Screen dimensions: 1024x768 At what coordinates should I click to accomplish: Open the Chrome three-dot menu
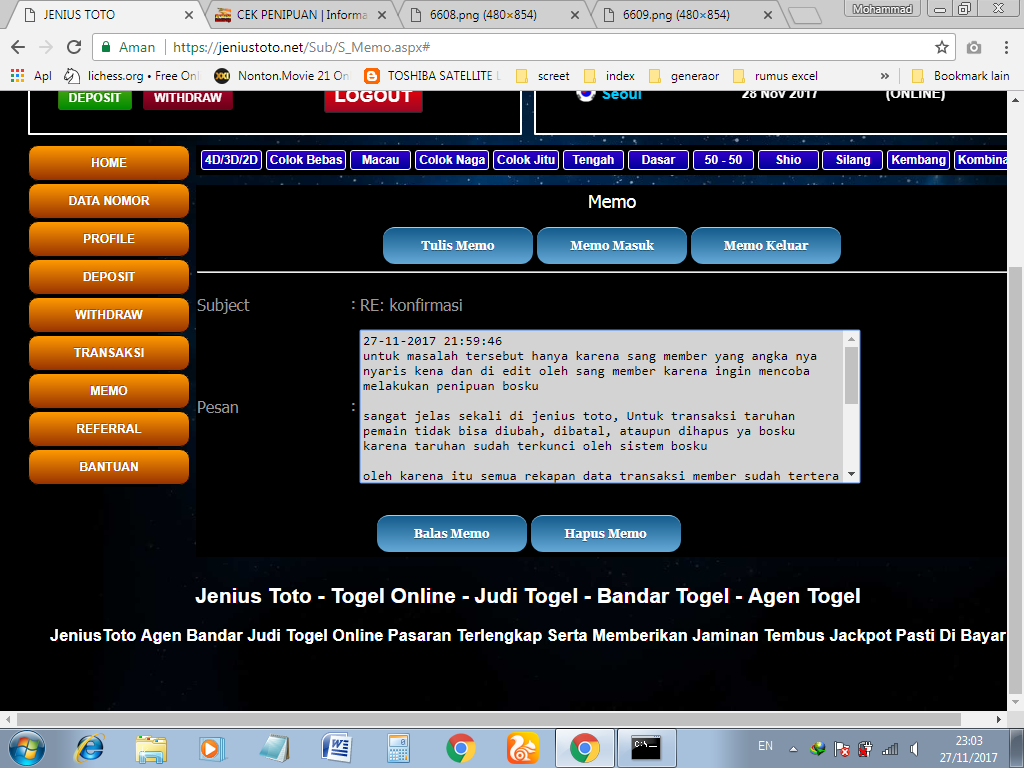tap(1006, 47)
